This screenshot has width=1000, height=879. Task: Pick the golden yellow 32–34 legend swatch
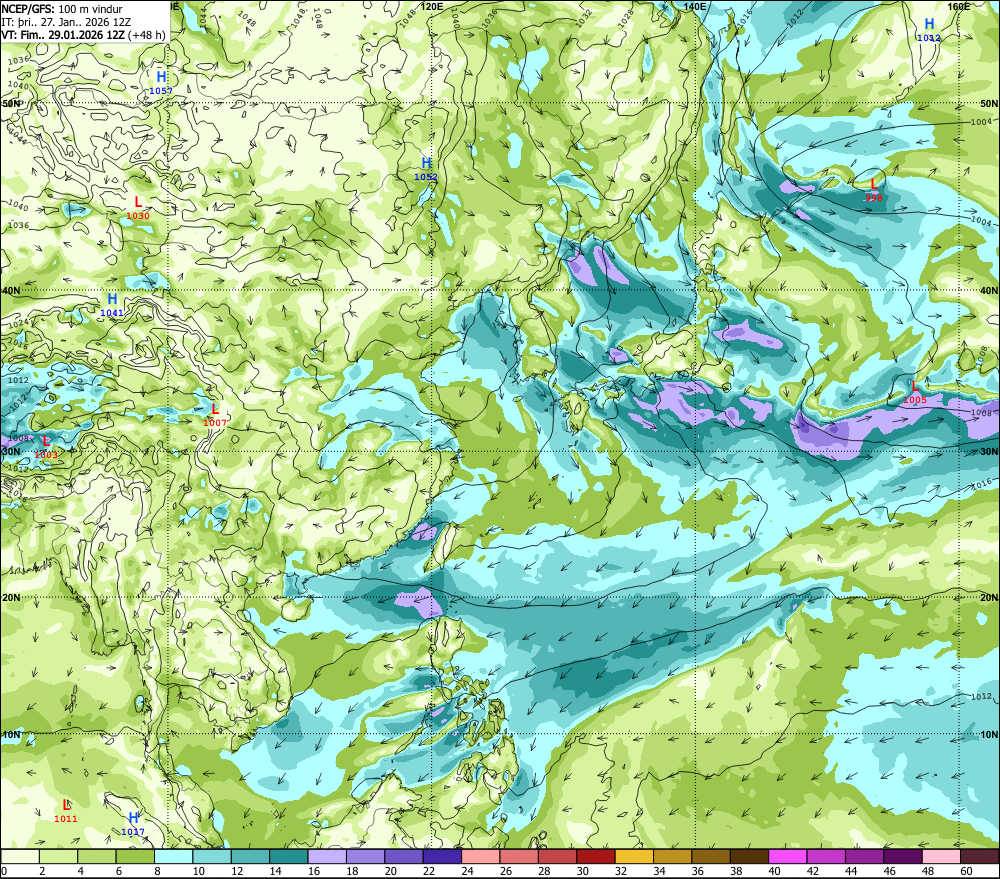click(x=634, y=856)
